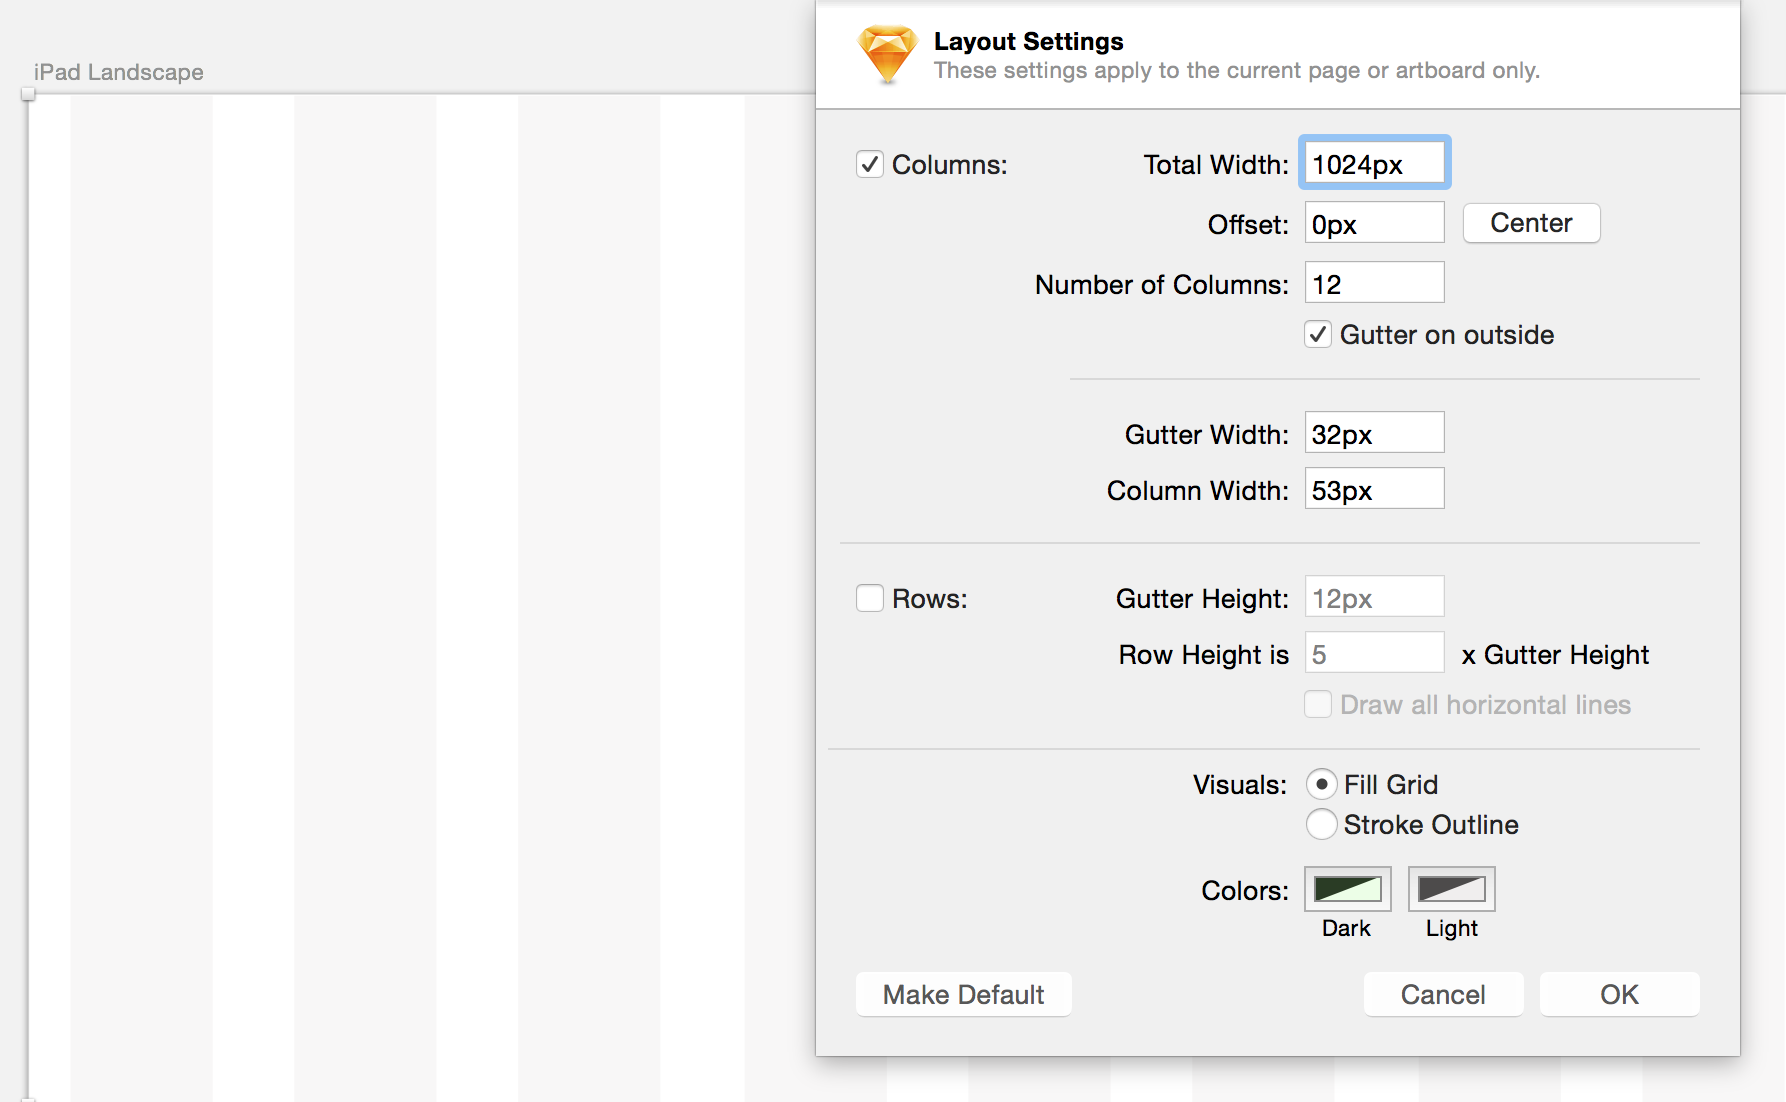Image resolution: width=1786 pixels, height=1102 pixels.
Task: Select the Gutter Height field
Action: click(x=1374, y=596)
